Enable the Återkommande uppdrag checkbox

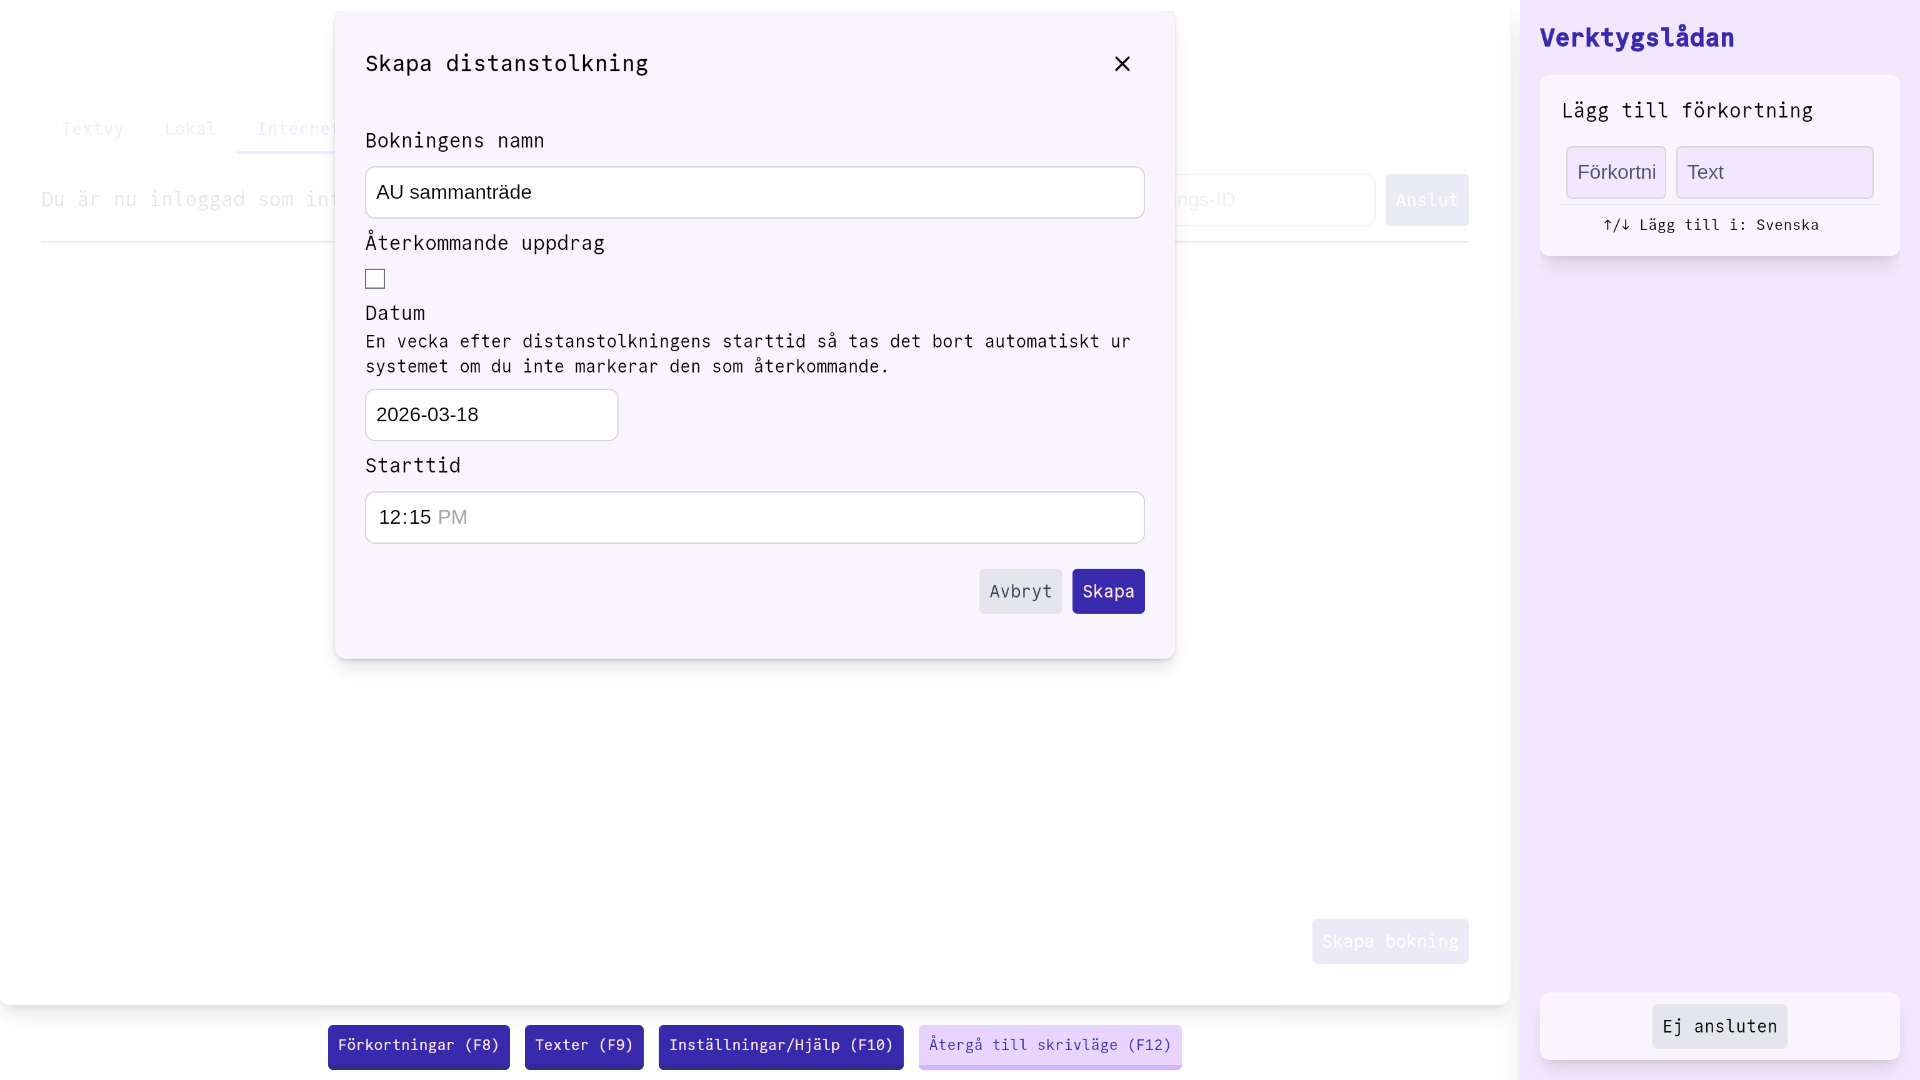pos(375,278)
